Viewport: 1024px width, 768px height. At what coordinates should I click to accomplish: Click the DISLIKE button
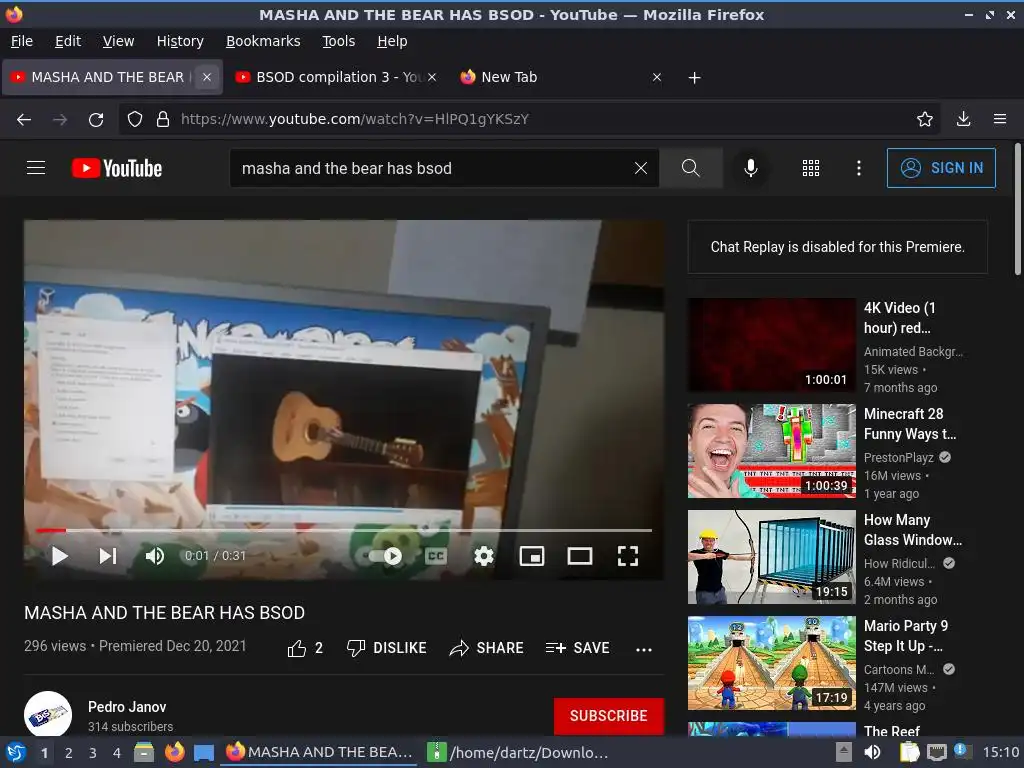pos(386,648)
